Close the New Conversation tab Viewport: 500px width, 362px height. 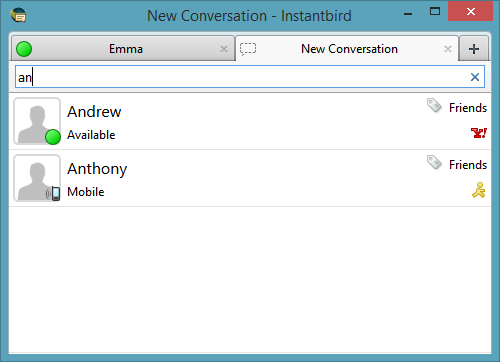[448, 49]
